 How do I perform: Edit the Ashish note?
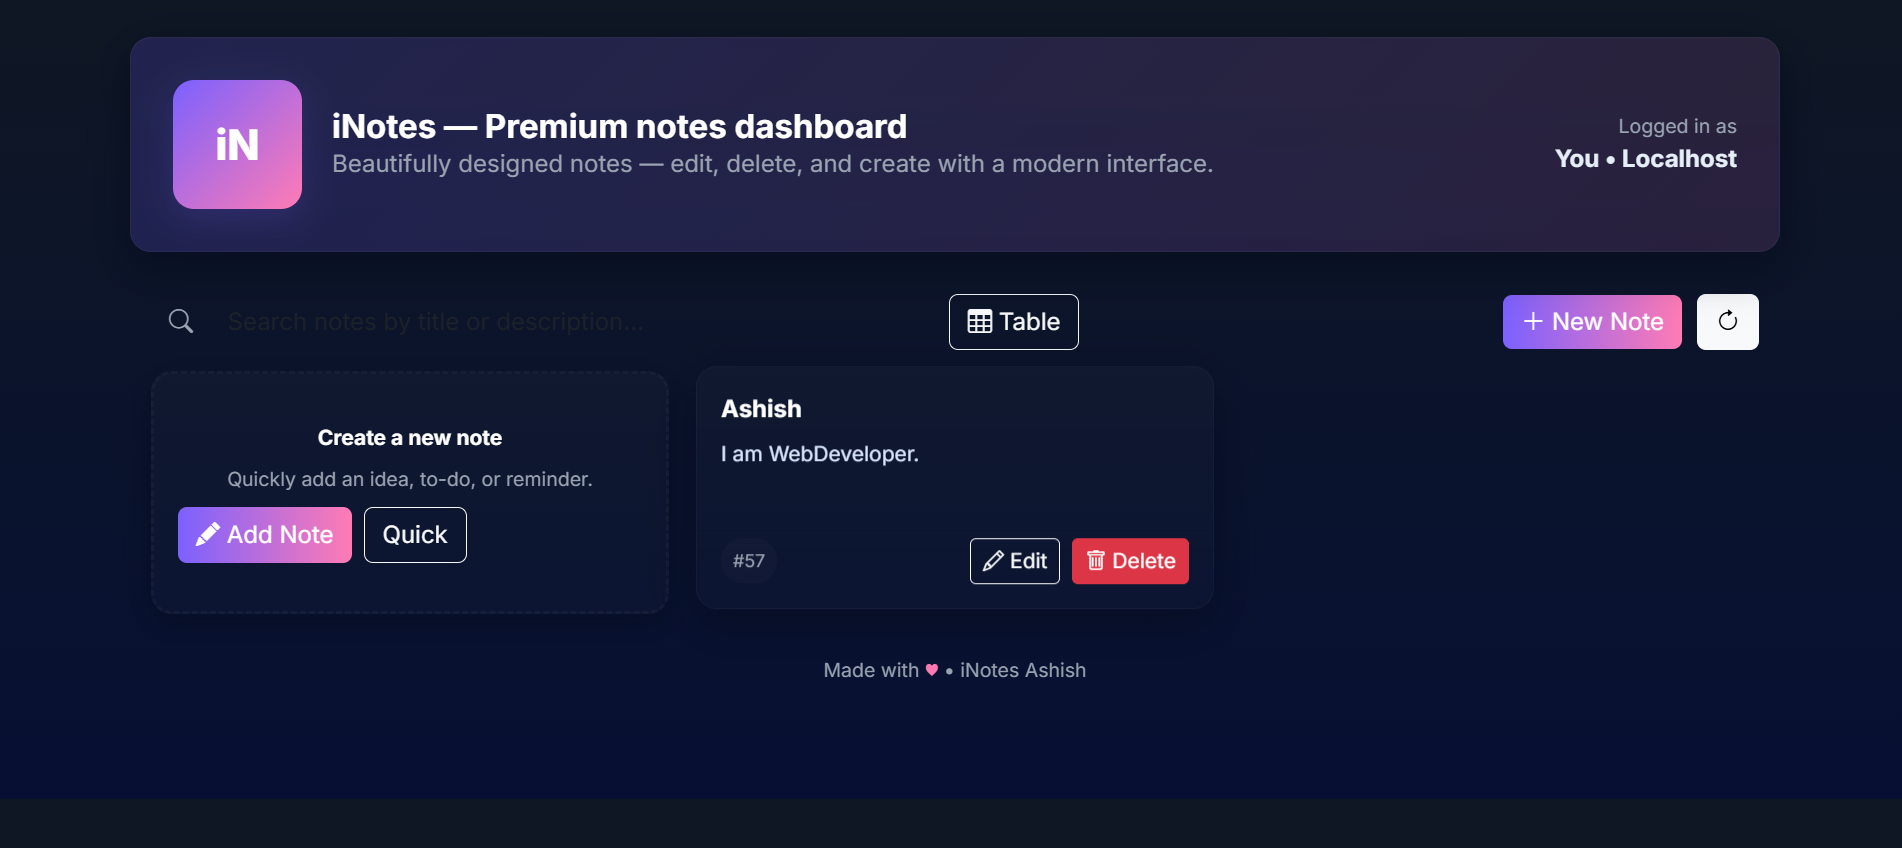pyautogui.click(x=1014, y=561)
